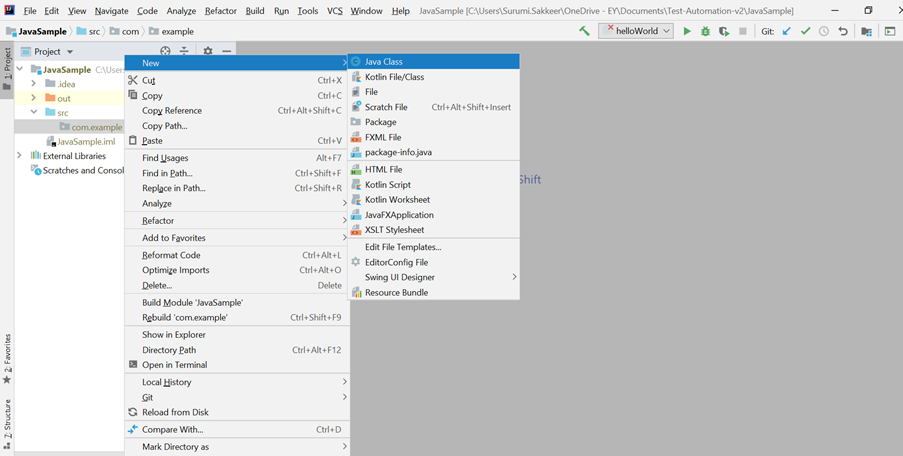Select Rebuild 'com.example'
903x456 pixels.
(237, 317)
